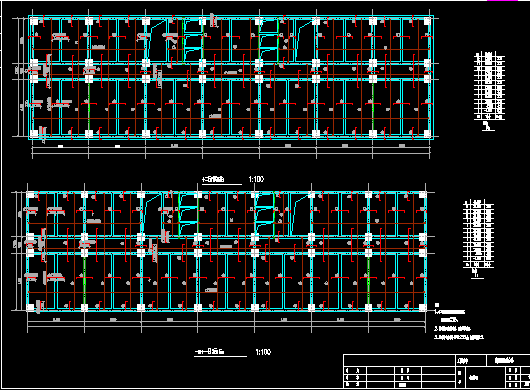The width and height of the screenshot is (530, 390).
Task: Click the numbered notes block beside the lower plan
Action: tap(459, 322)
